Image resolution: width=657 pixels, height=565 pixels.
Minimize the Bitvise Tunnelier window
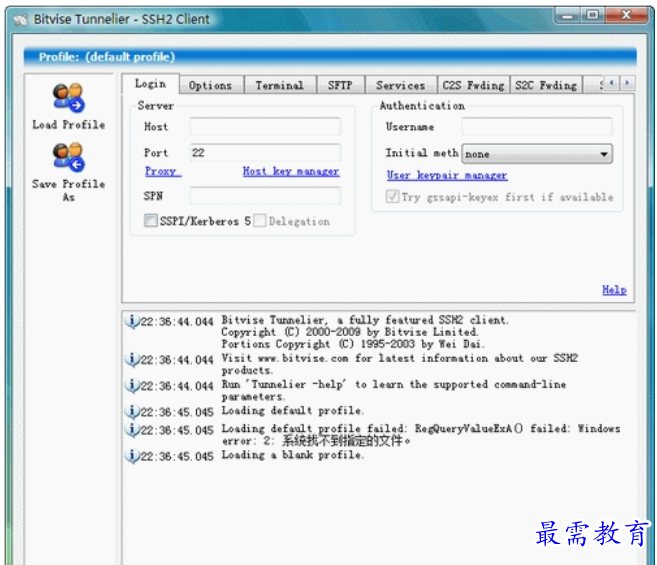[568, 16]
